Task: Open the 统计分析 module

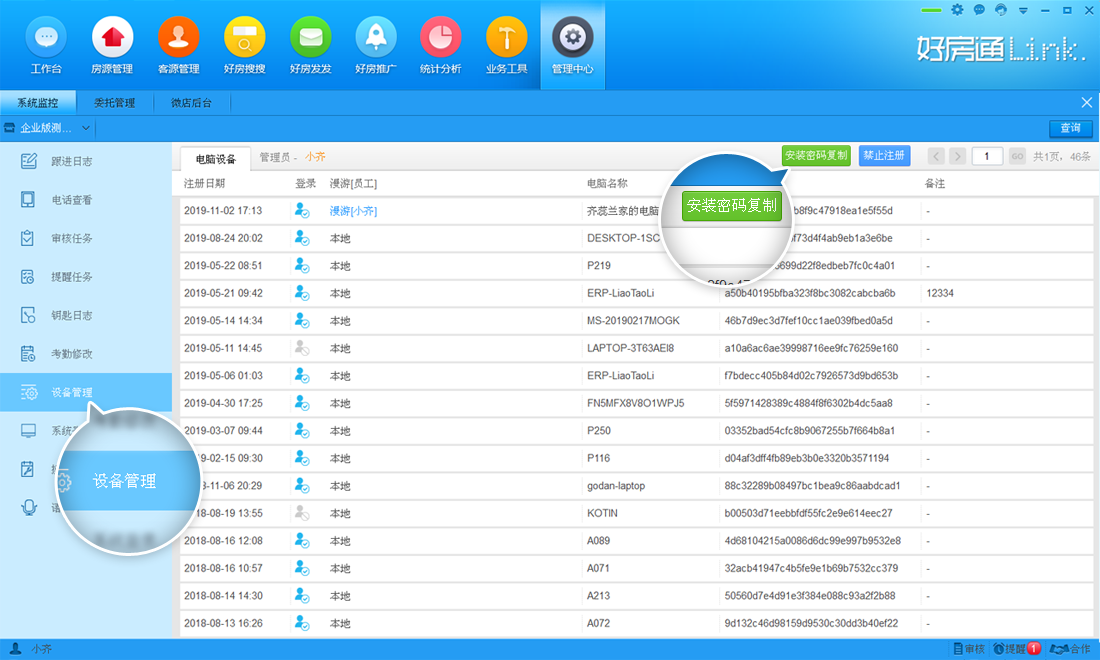Action: (x=441, y=45)
